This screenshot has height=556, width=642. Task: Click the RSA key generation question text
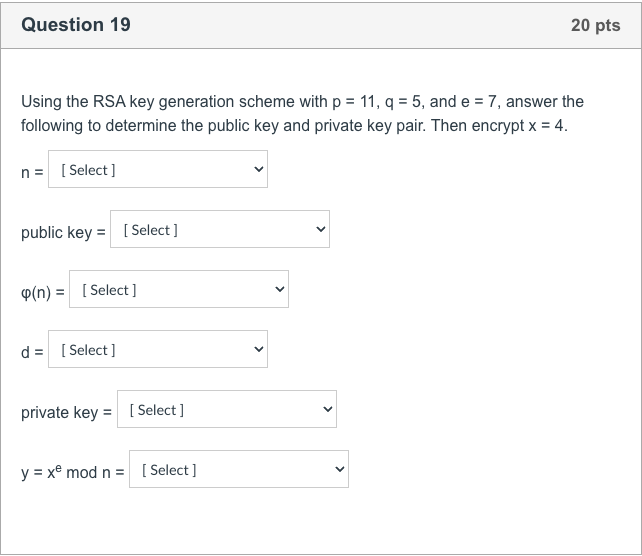302,113
